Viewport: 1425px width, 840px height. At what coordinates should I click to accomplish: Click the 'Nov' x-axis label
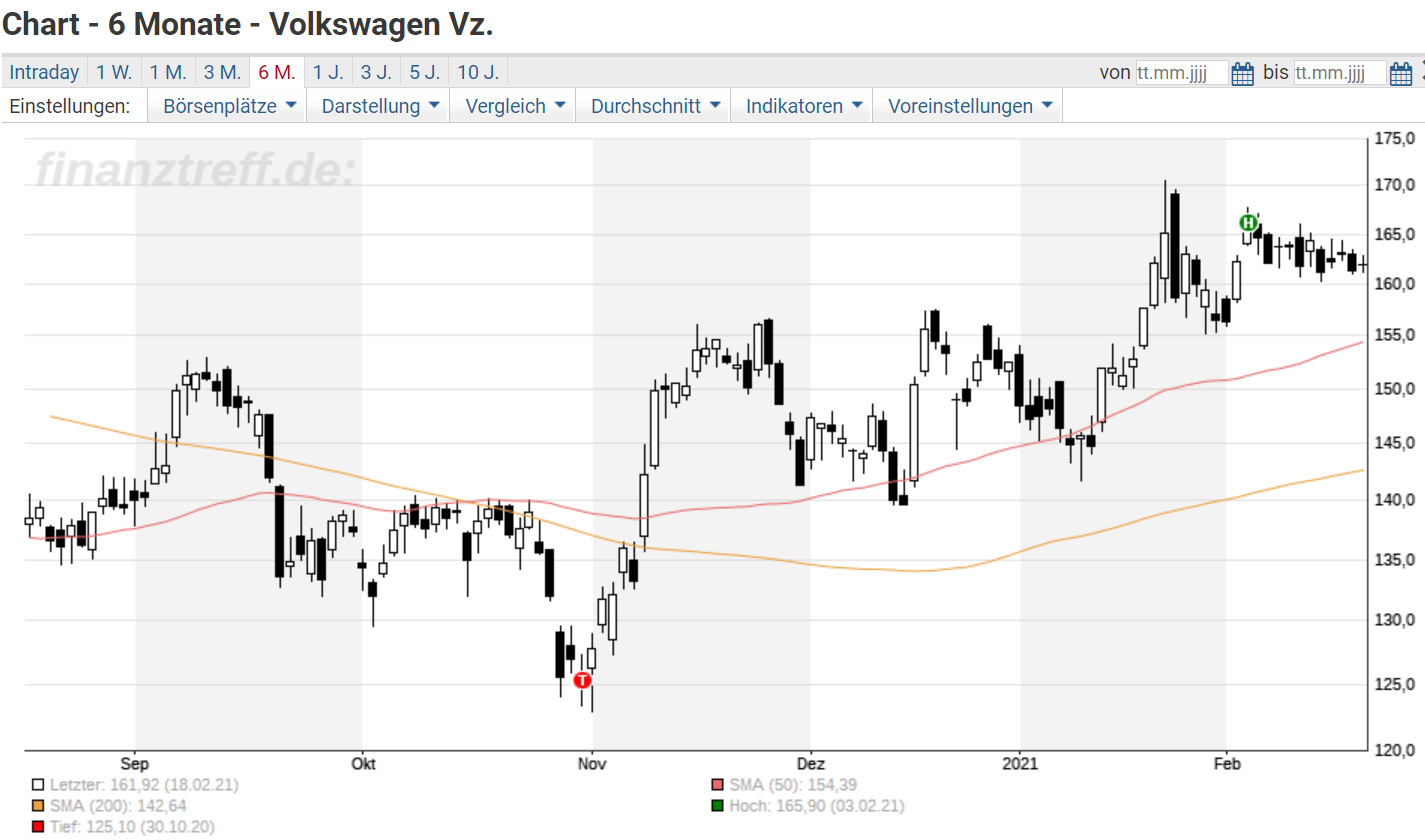[592, 764]
